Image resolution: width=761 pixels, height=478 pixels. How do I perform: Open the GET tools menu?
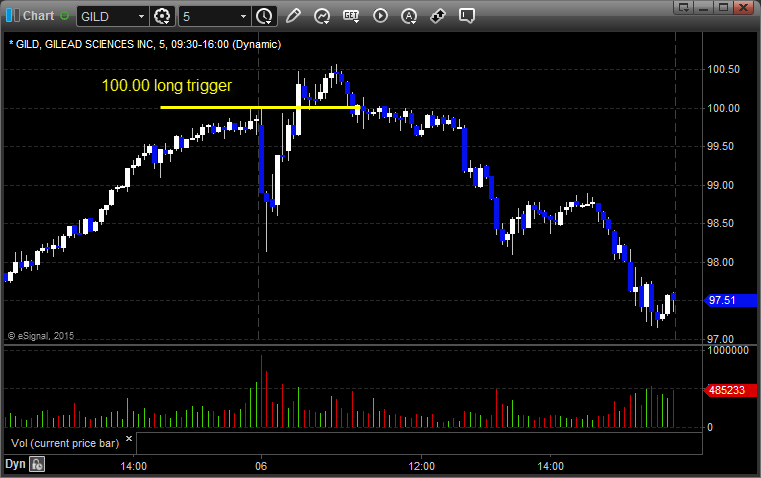coord(351,16)
